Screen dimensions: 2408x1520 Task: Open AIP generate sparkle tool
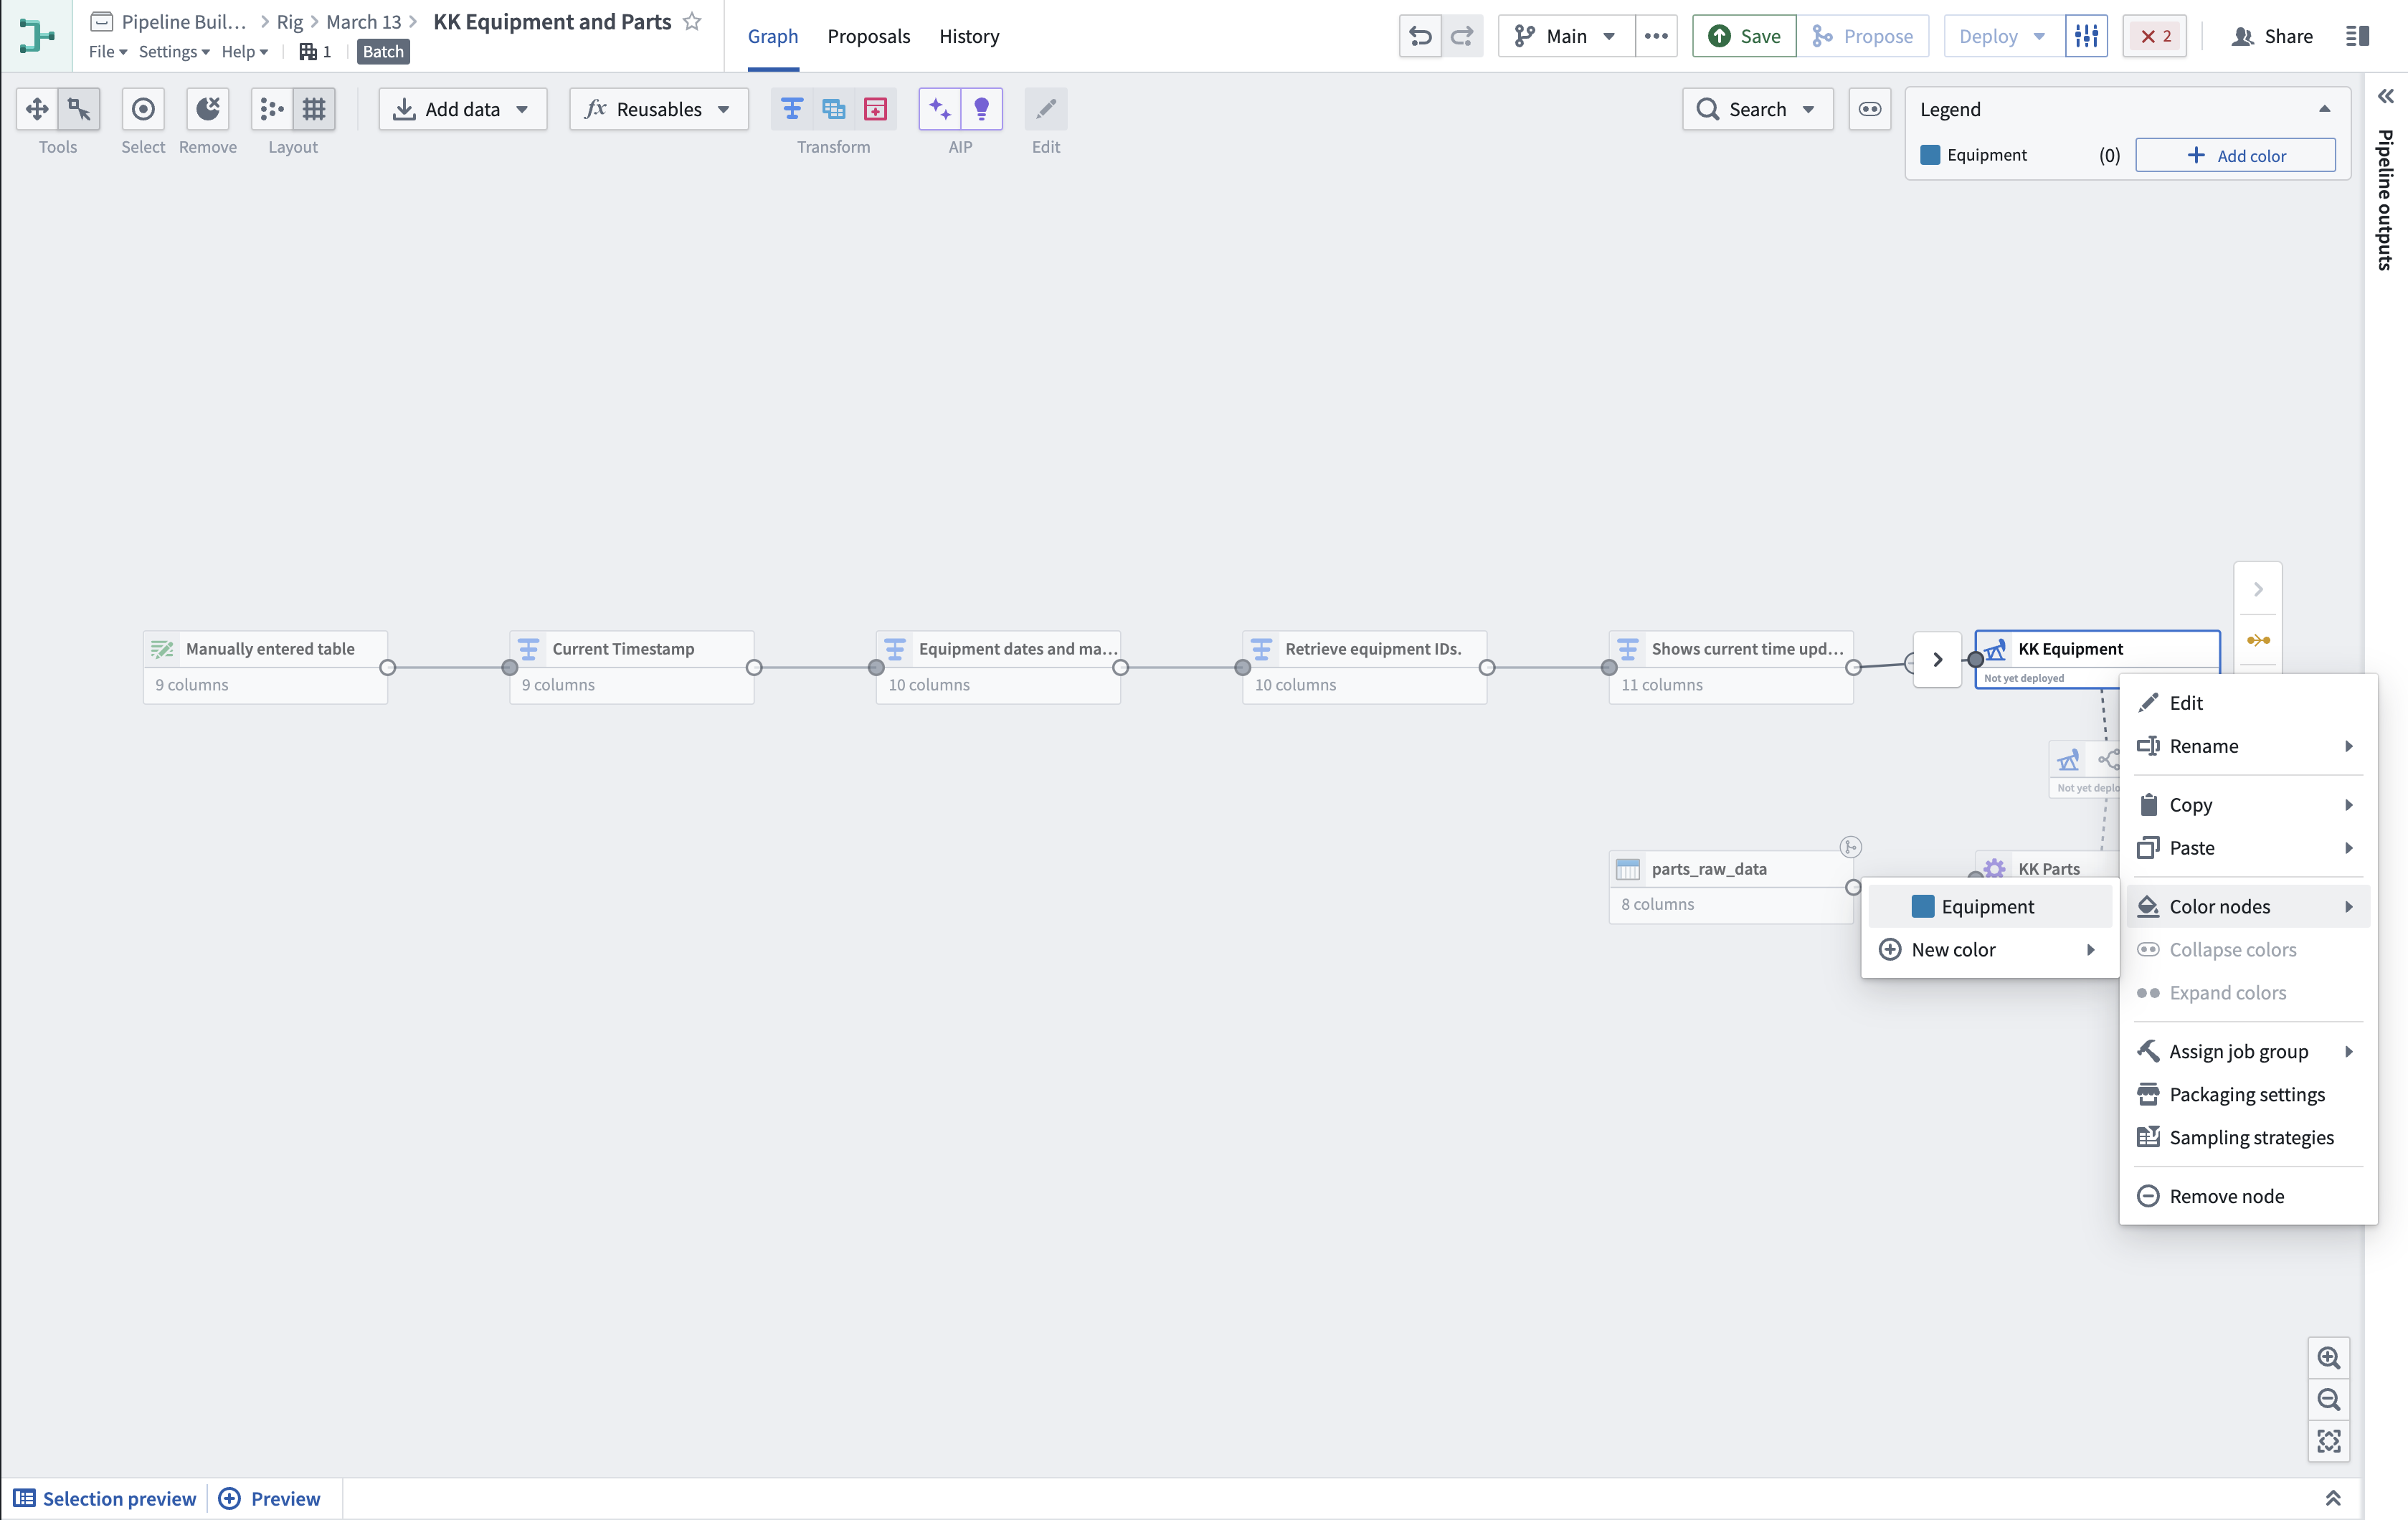coord(940,109)
